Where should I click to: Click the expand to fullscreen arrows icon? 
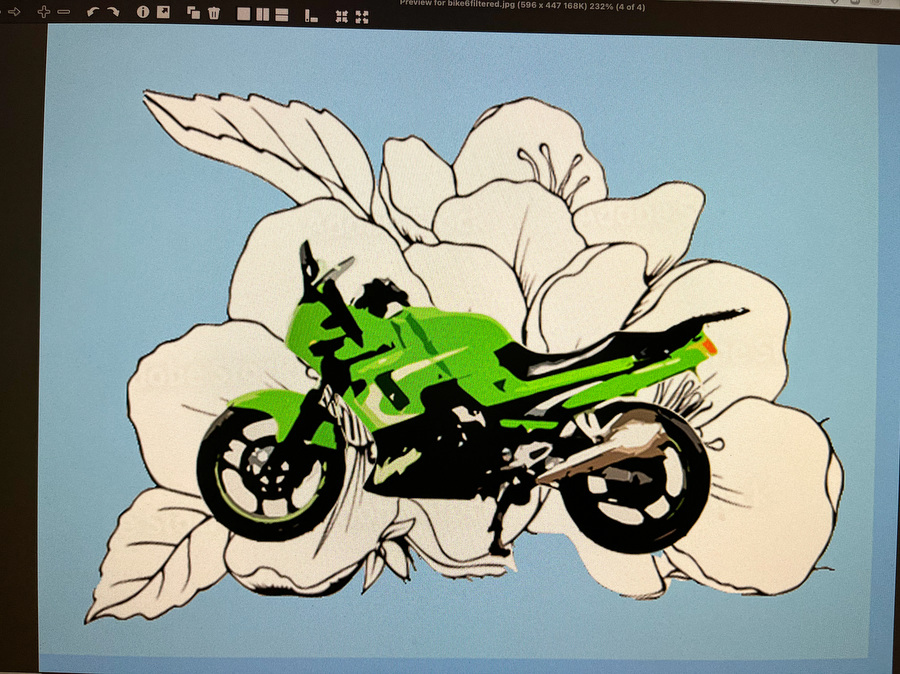coord(362,15)
